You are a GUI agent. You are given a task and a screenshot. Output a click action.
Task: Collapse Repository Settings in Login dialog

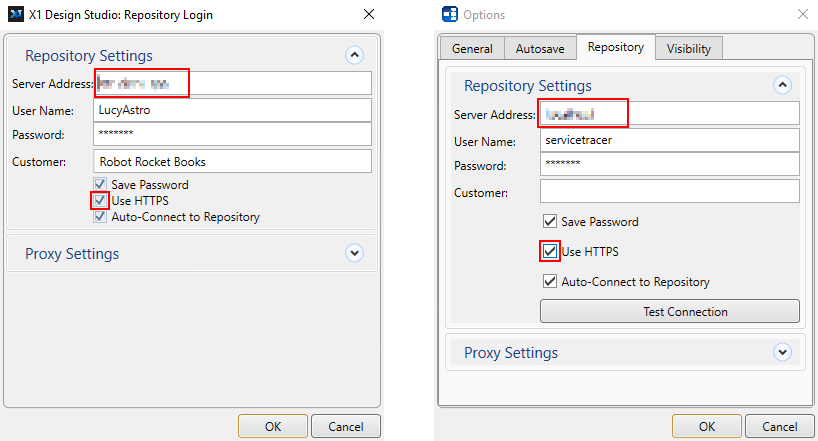[354, 56]
